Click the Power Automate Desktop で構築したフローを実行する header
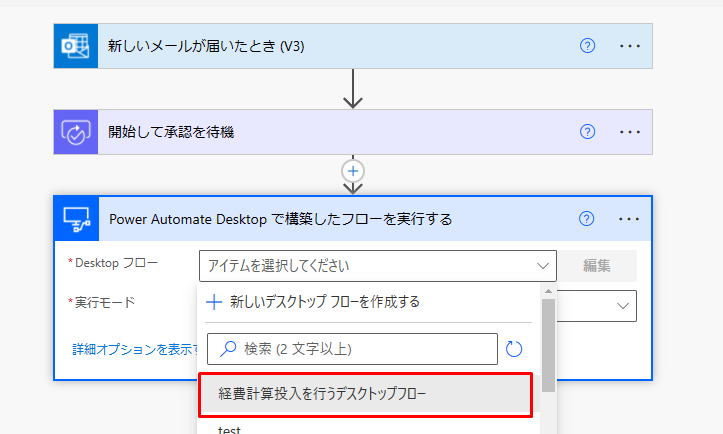The width and height of the screenshot is (723, 434). point(353,219)
